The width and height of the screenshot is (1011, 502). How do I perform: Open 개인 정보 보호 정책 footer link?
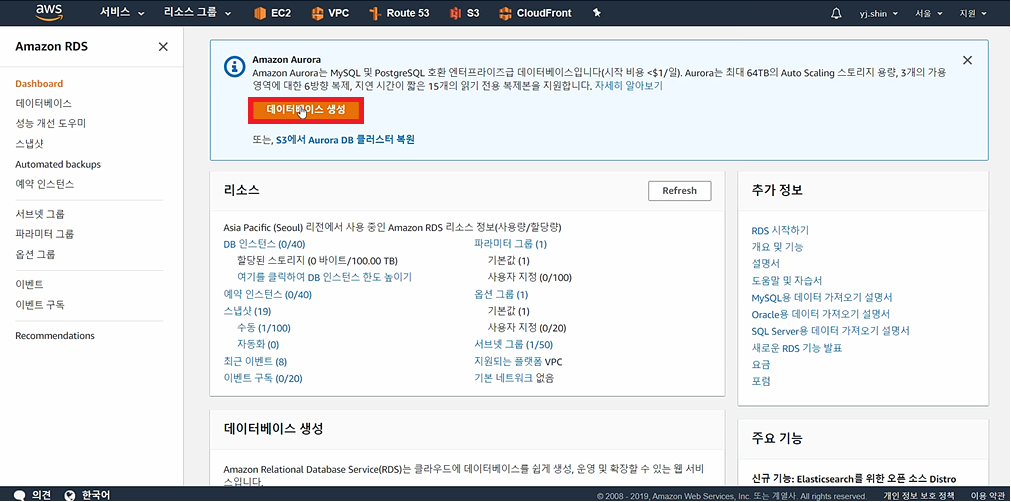[918, 496]
